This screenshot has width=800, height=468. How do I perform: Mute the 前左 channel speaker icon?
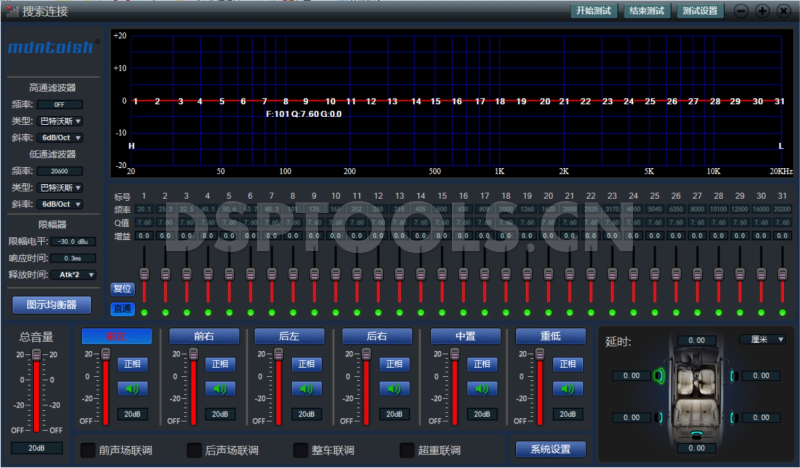click(x=133, y=389)
